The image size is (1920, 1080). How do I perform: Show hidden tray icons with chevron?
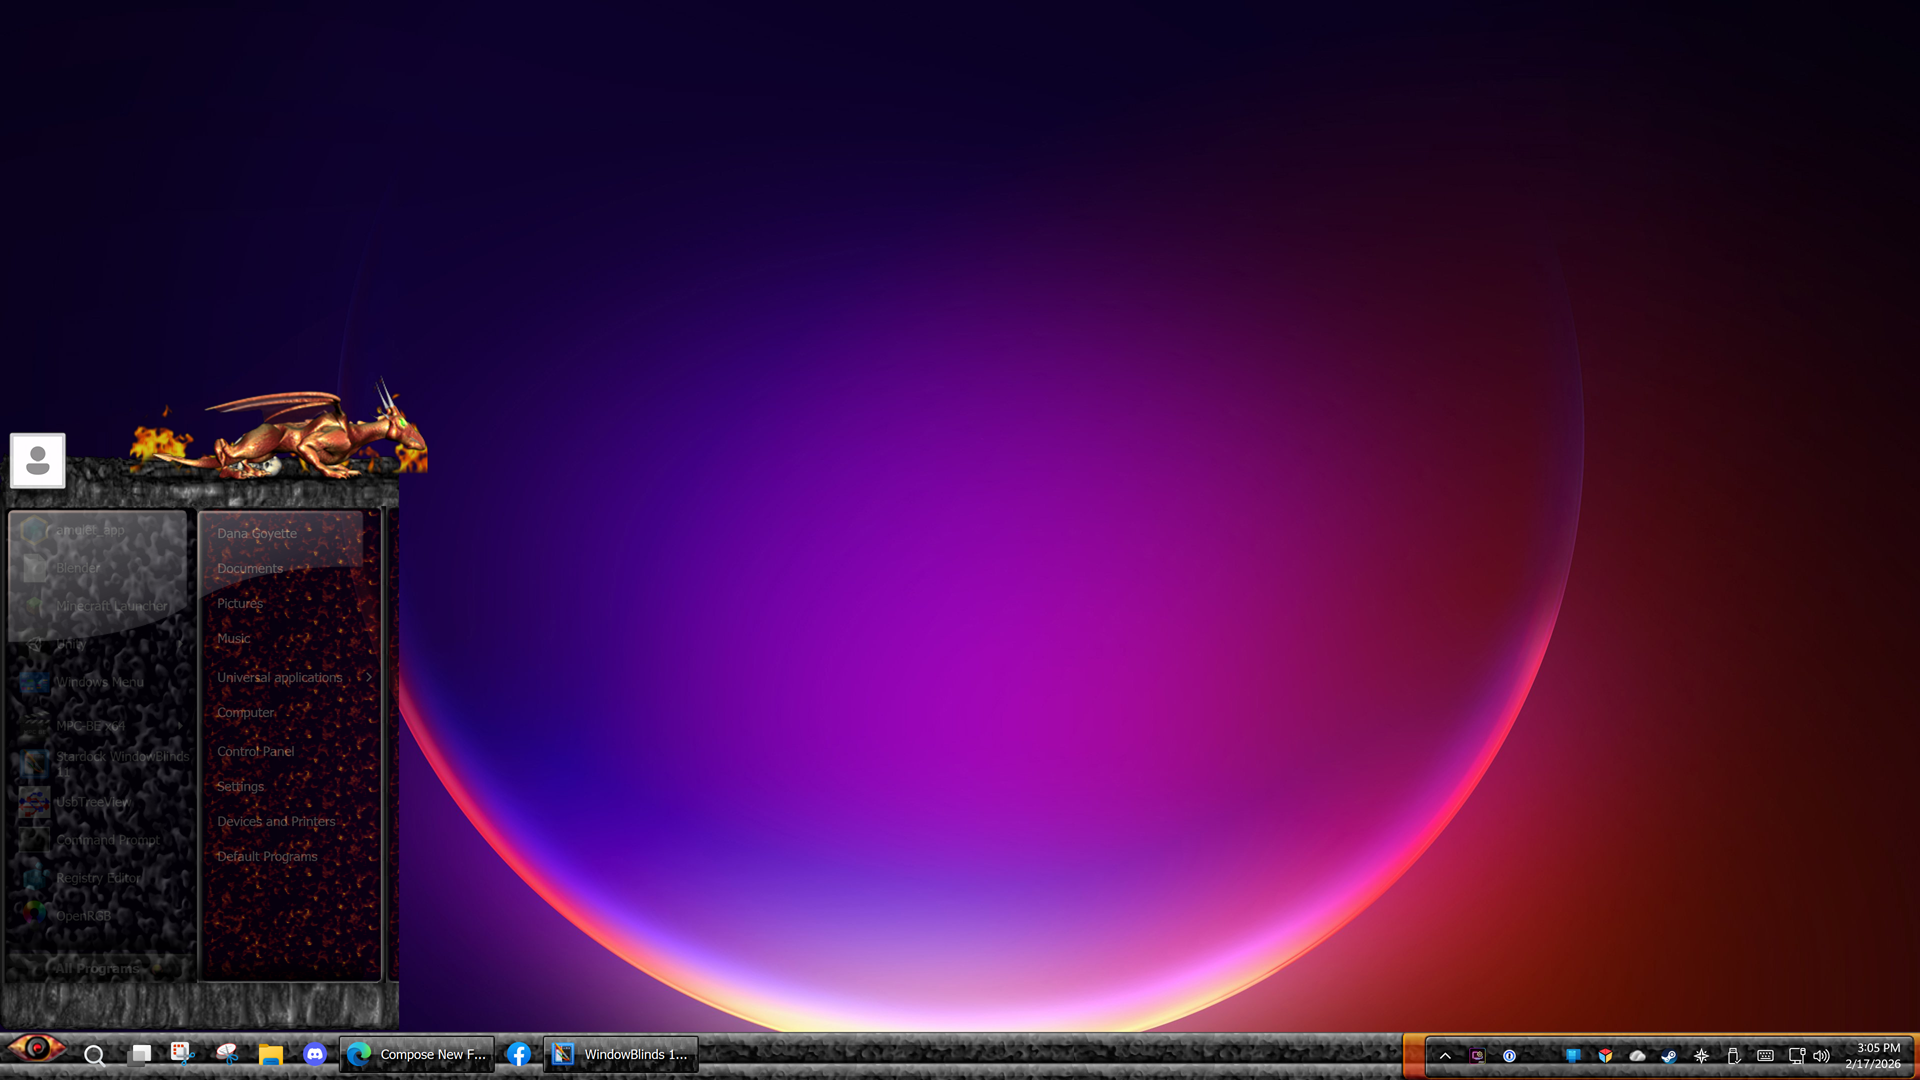click(x=1445, y=1055)
